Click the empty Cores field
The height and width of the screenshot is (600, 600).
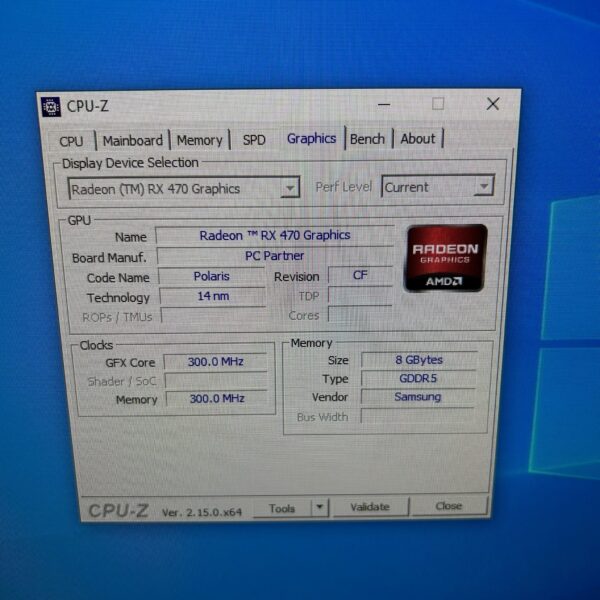click(360, 315)
